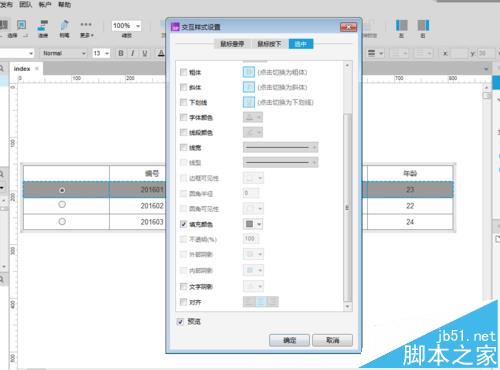The width and height of the screenshot is (500, 370).
Task: Click the opacity 100 input field
Action: [251, 239]
